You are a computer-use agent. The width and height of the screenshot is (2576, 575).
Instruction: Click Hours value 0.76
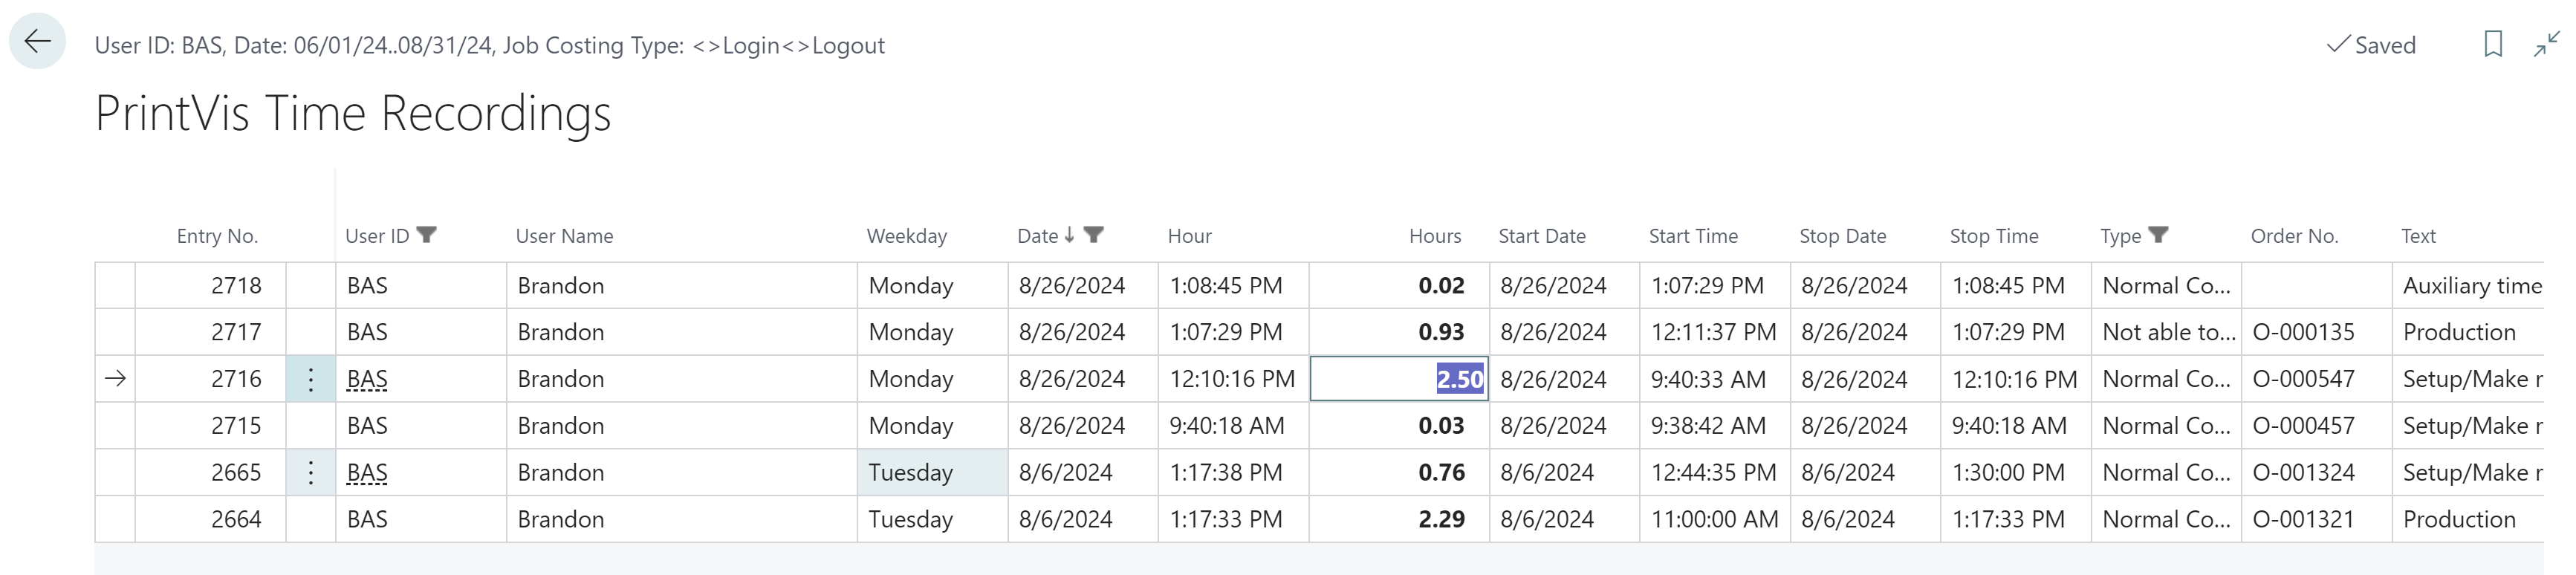(1441, 472)
